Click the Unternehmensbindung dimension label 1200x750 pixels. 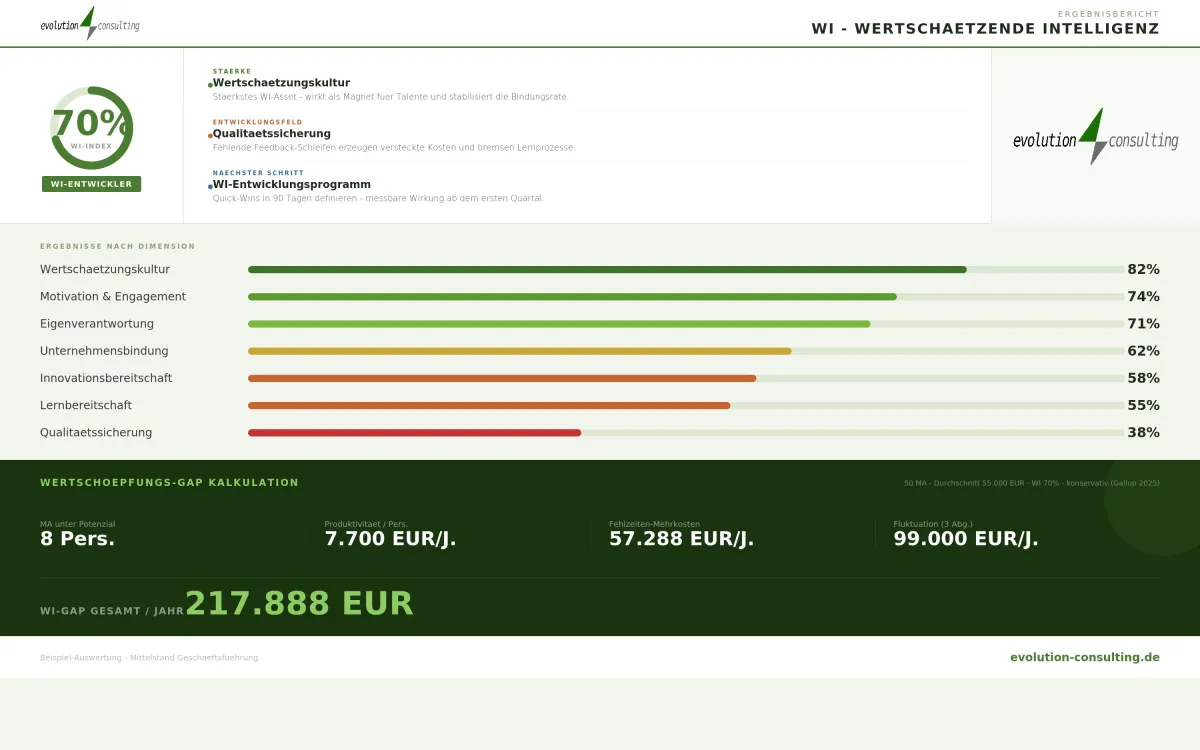104,351
